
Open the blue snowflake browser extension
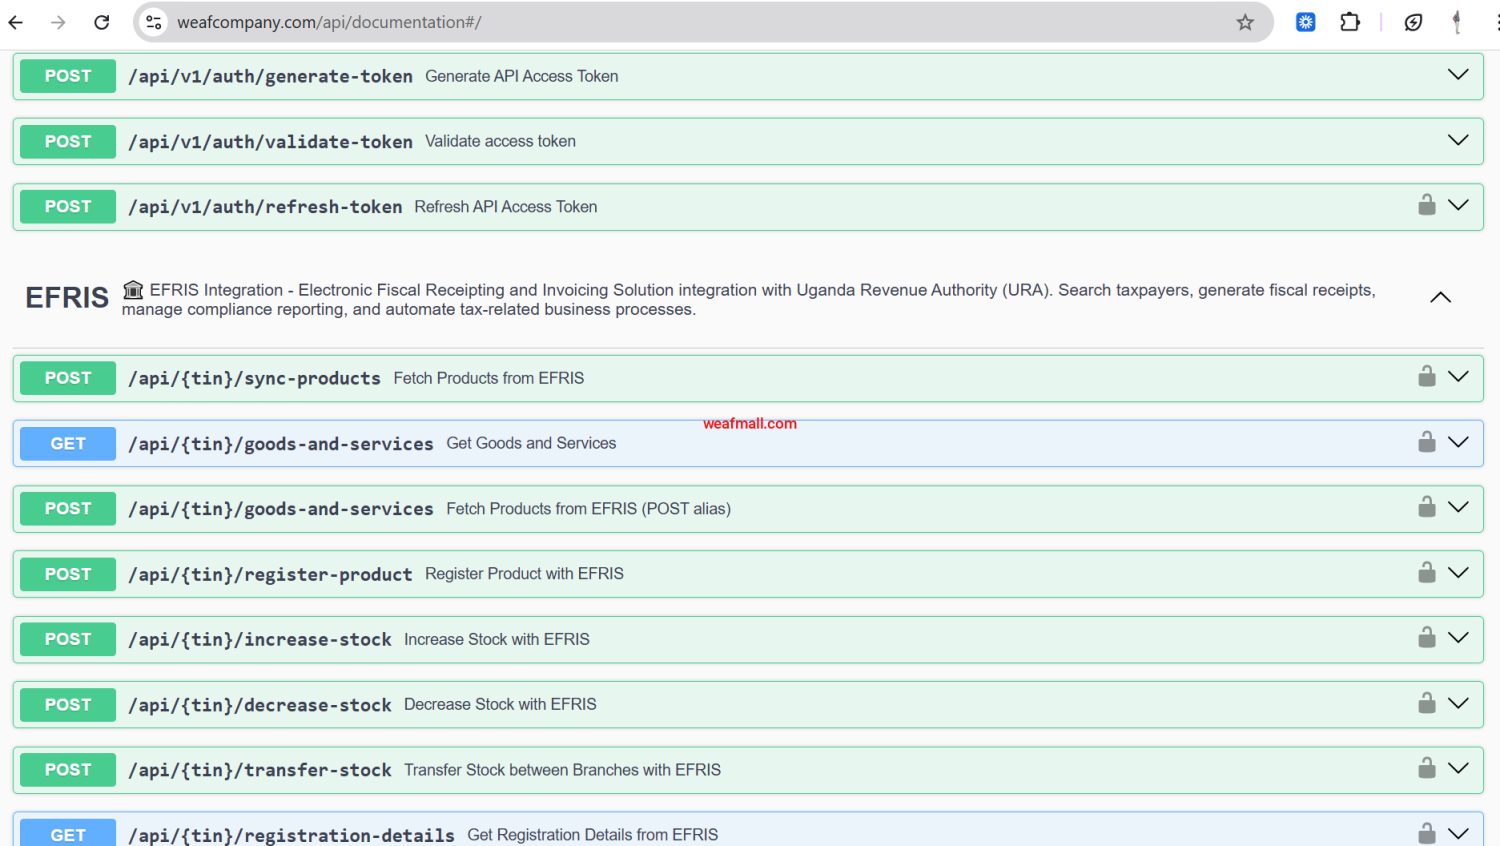coord(1306,22)
